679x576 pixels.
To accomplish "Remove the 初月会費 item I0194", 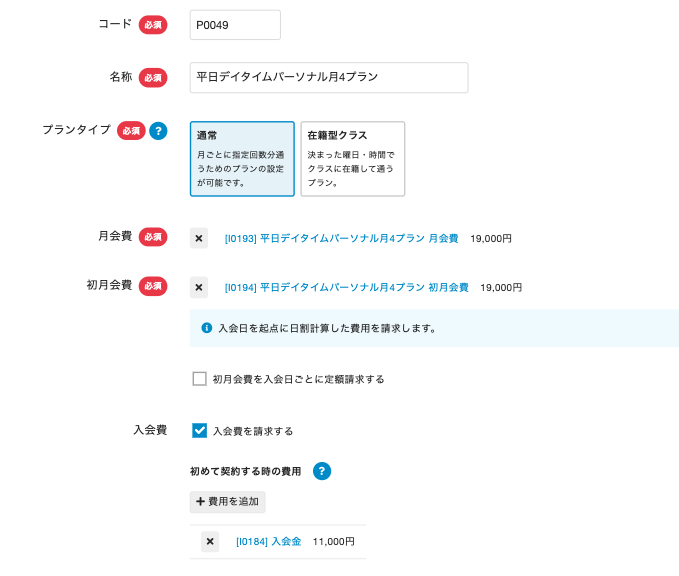I will click(x=199, y=287).
